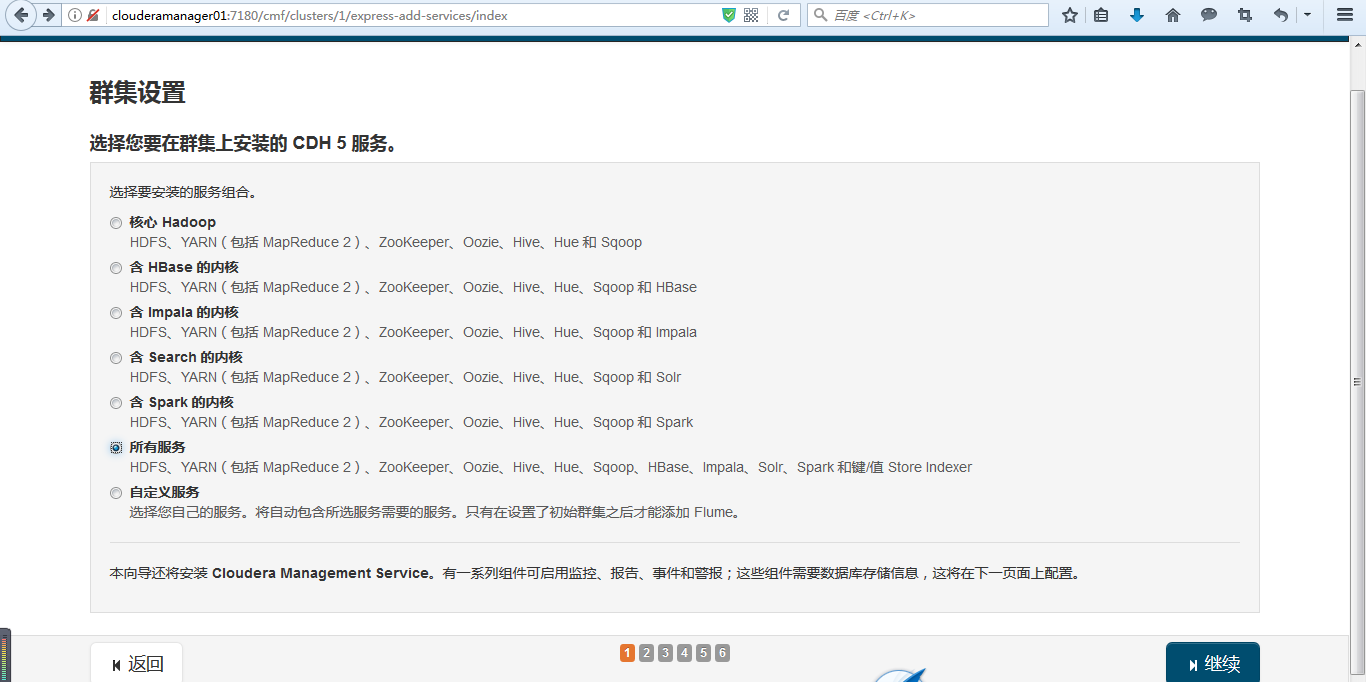Click the chat bubble toolbar icon
This screenshot has height=682, width=1366.
(1209, 15)
